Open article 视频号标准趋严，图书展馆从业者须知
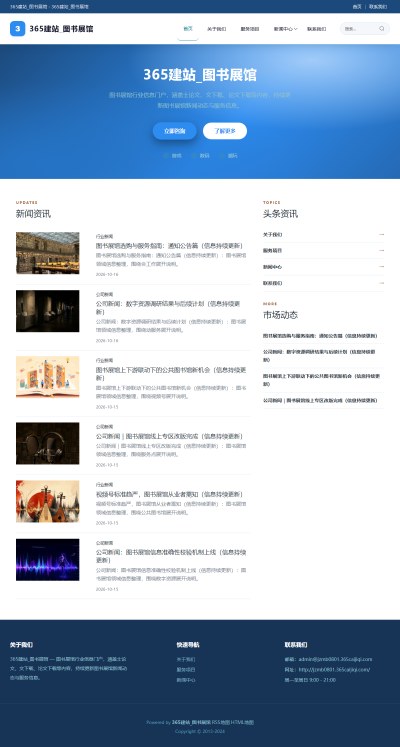 pyautogui.click(x=169, y=495)
